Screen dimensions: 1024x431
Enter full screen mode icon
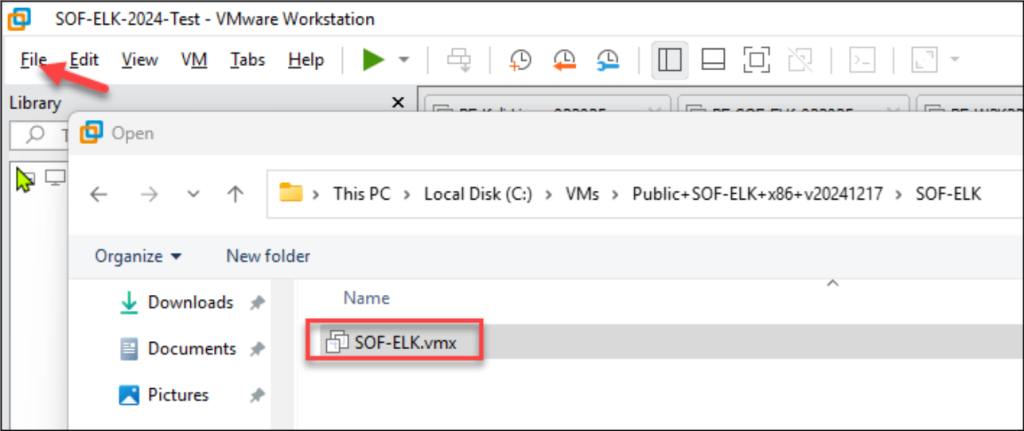[x=757, y=60]
